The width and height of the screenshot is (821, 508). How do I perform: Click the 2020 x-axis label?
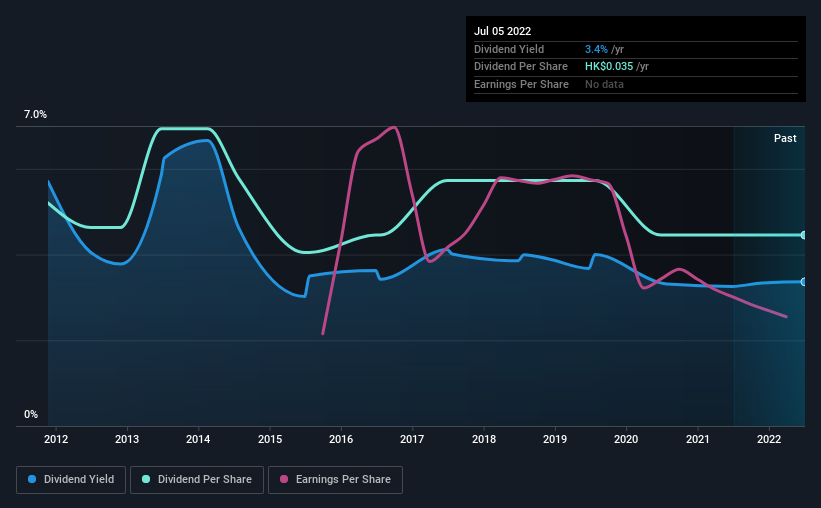626,439
